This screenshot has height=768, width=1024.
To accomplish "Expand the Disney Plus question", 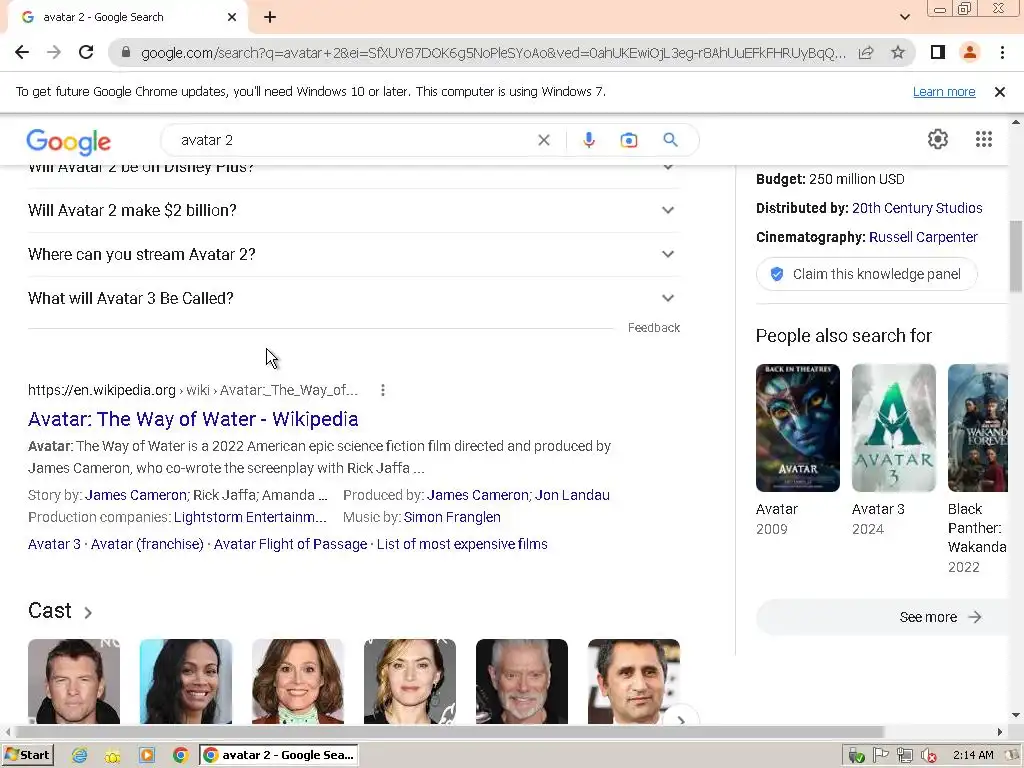I will pos(353,171).
